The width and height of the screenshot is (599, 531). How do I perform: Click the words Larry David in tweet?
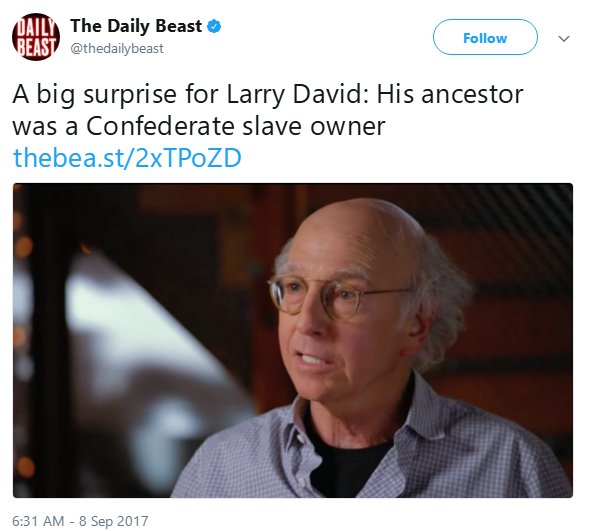coord(294,95)
